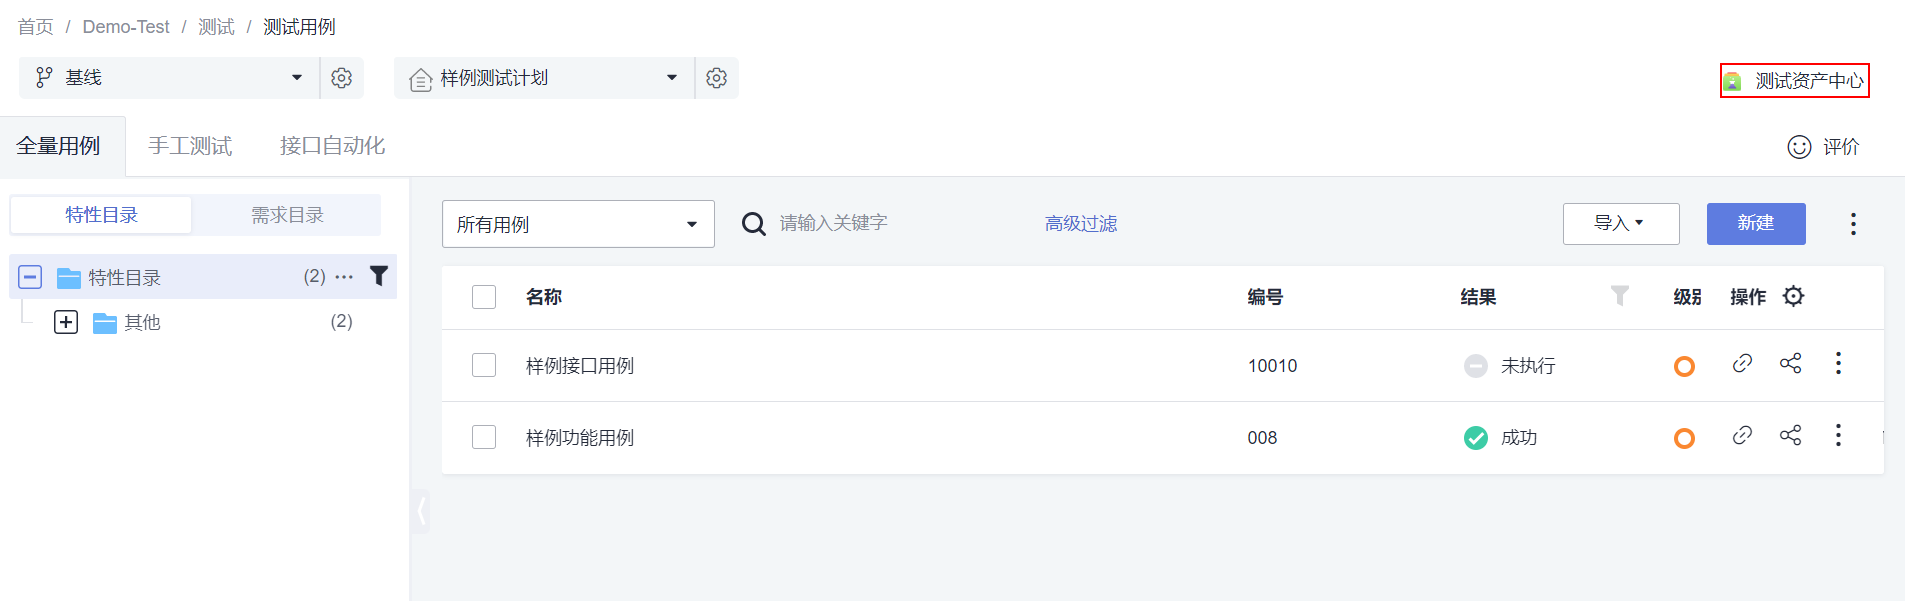Click the search magnifier icon
The image size is (1905, 601).
click(754, 224)
